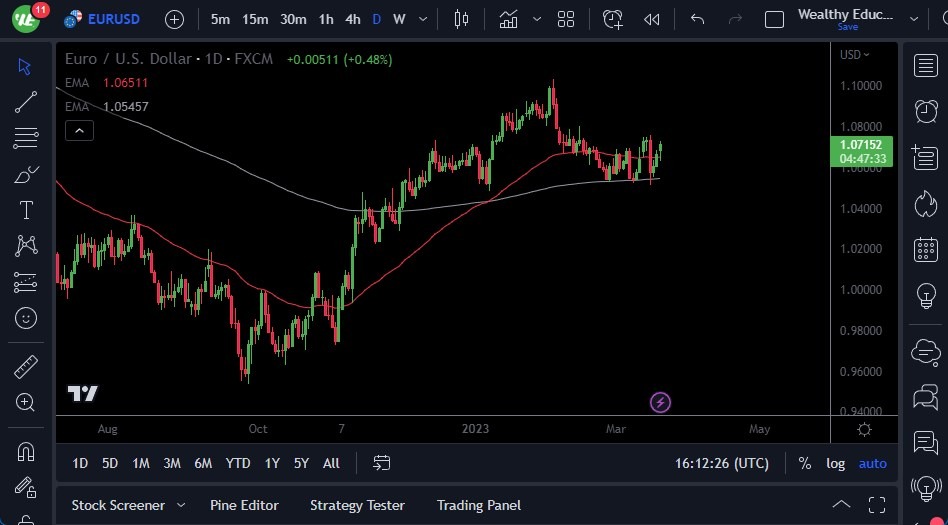Toggle percent scale mode
This screenshot has width=948, height=525.
coord(804,463)
